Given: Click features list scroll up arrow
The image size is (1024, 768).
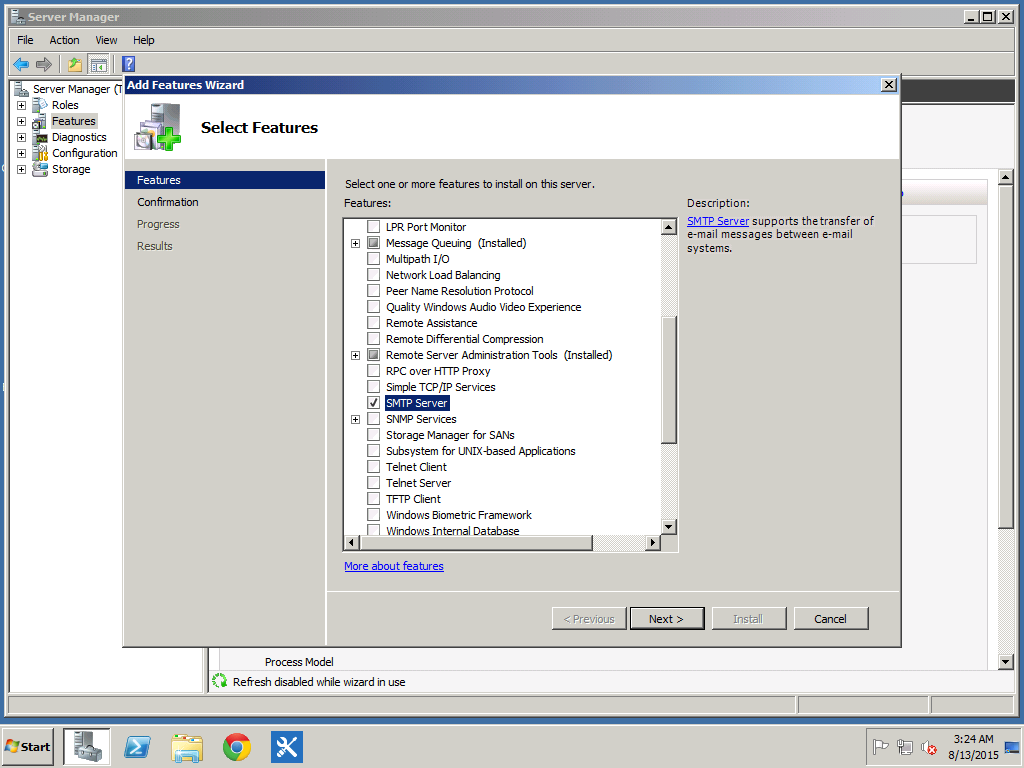Looking at the screenshot, I should pyautogui.click(x=669, y=227).
